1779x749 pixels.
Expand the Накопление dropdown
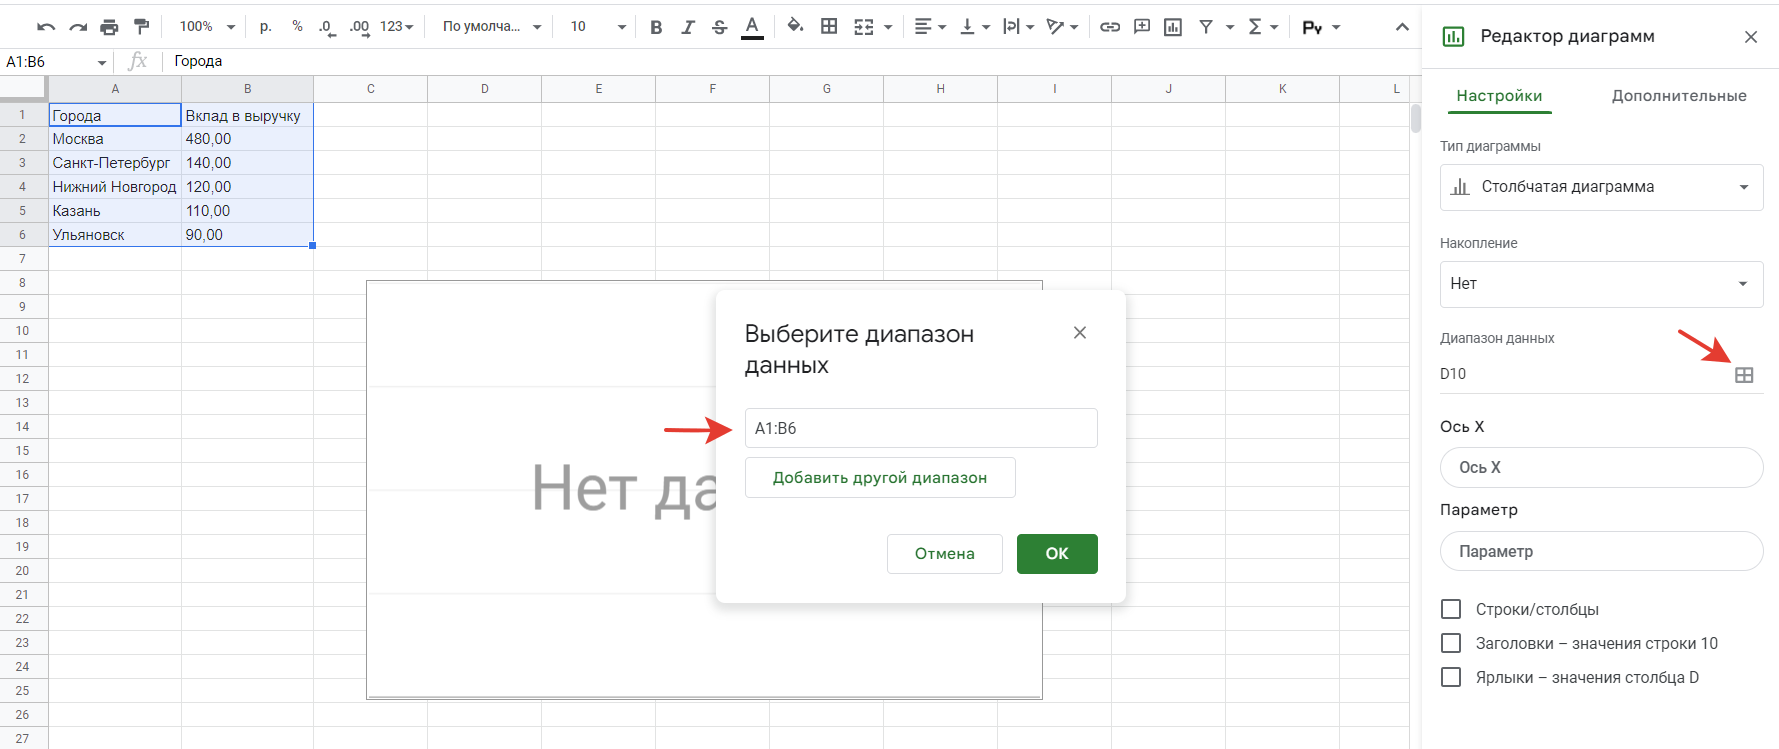pyautogui.click(x=1601, y=284)
